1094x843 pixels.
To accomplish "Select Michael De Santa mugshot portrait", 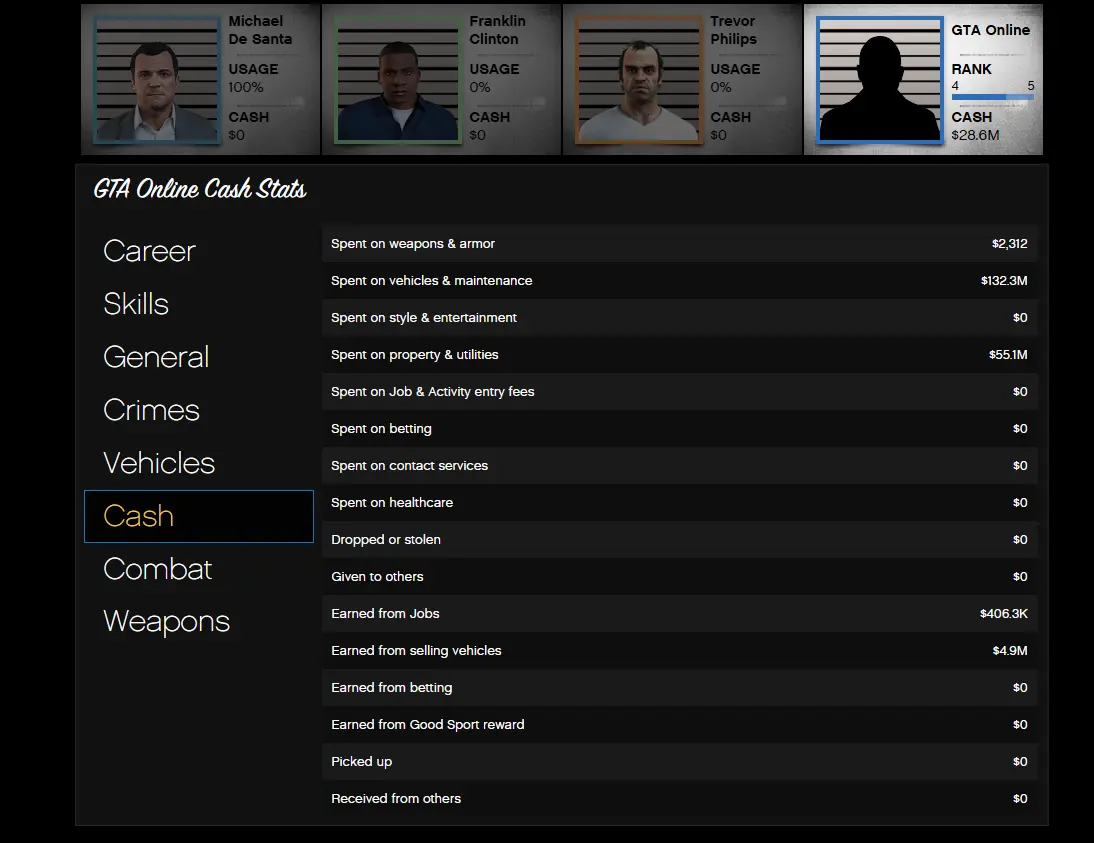I will (157, 80).
